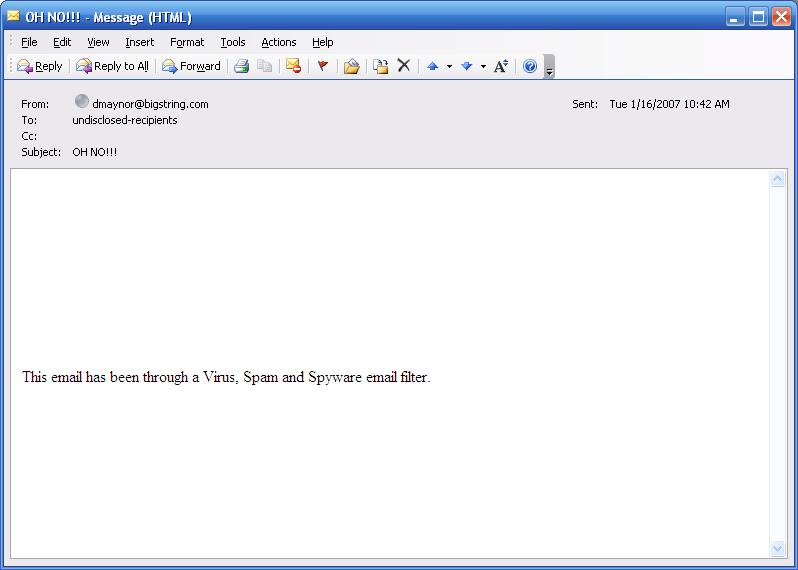
Task: Open the Actions menu
Action: pos(278,42)
